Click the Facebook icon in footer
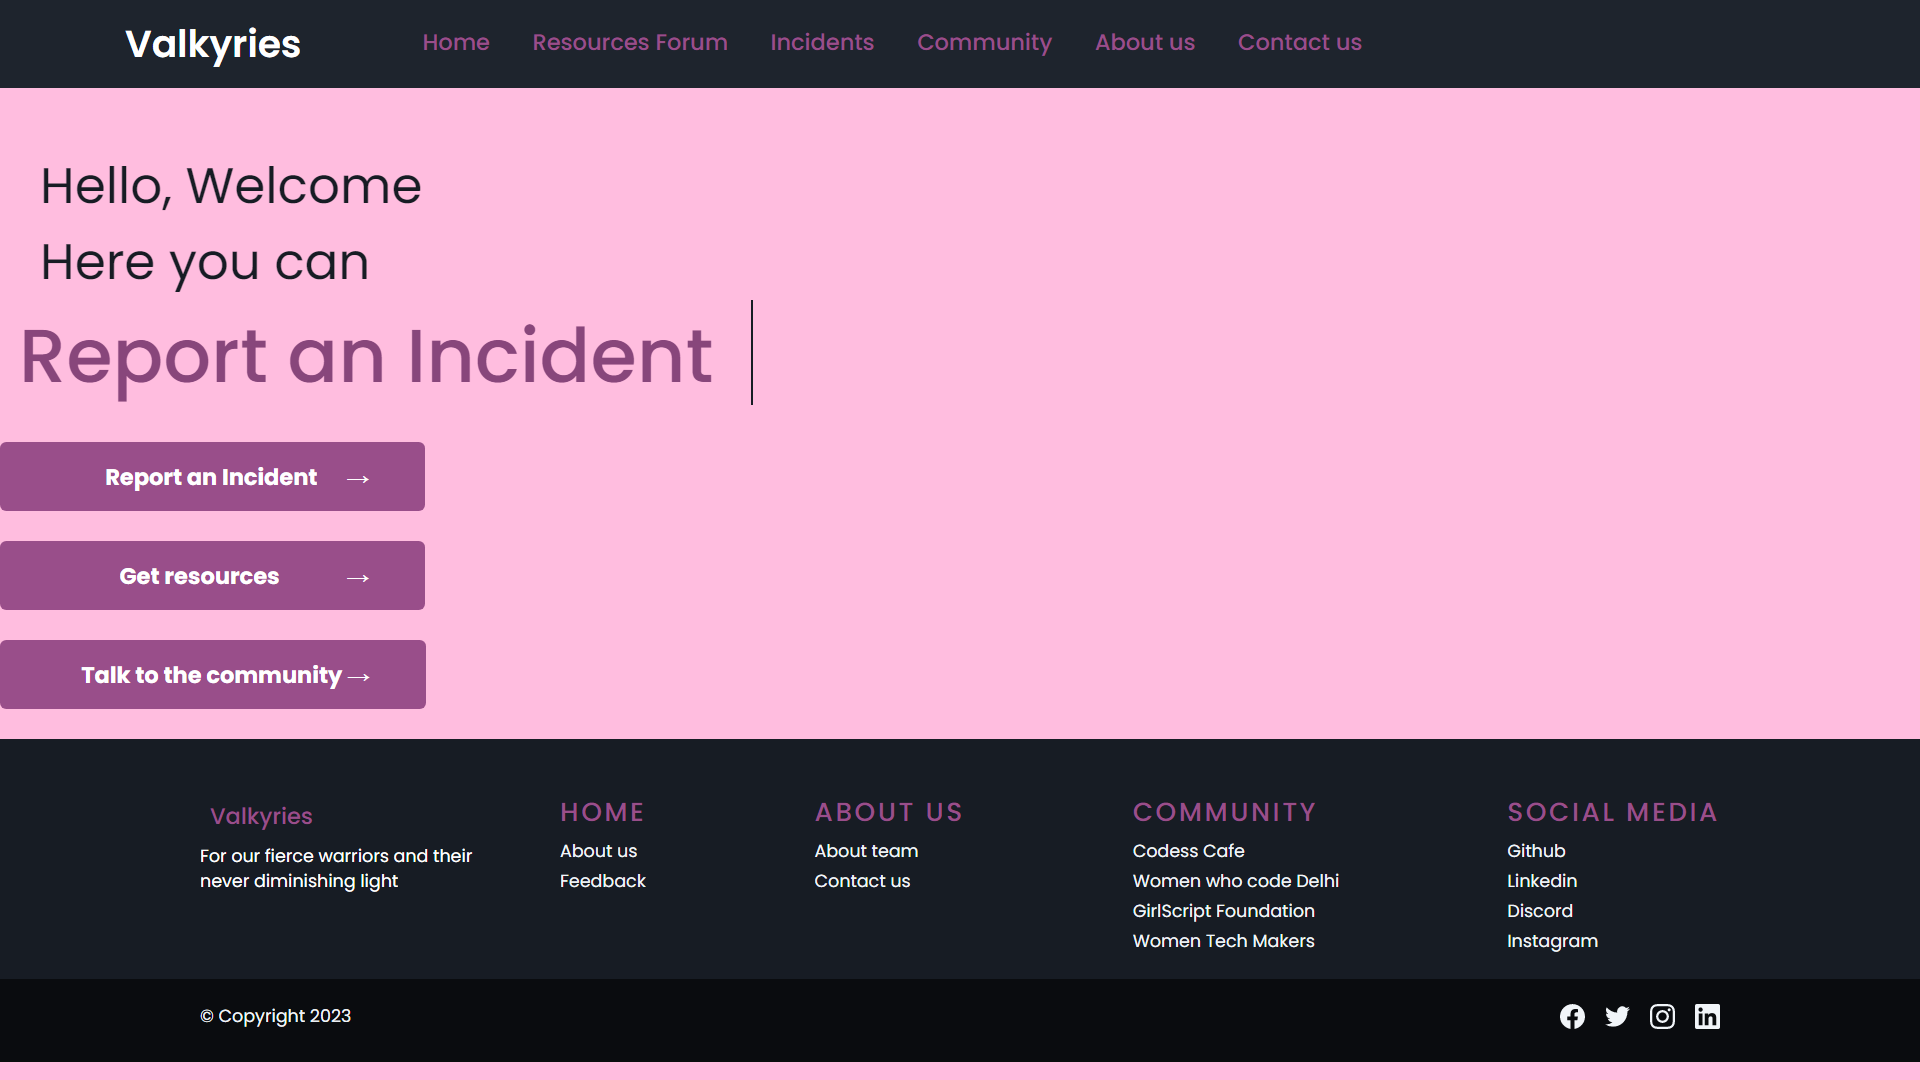This screenshot has height=1080, width=1920. click(x=1572, y=1016)
